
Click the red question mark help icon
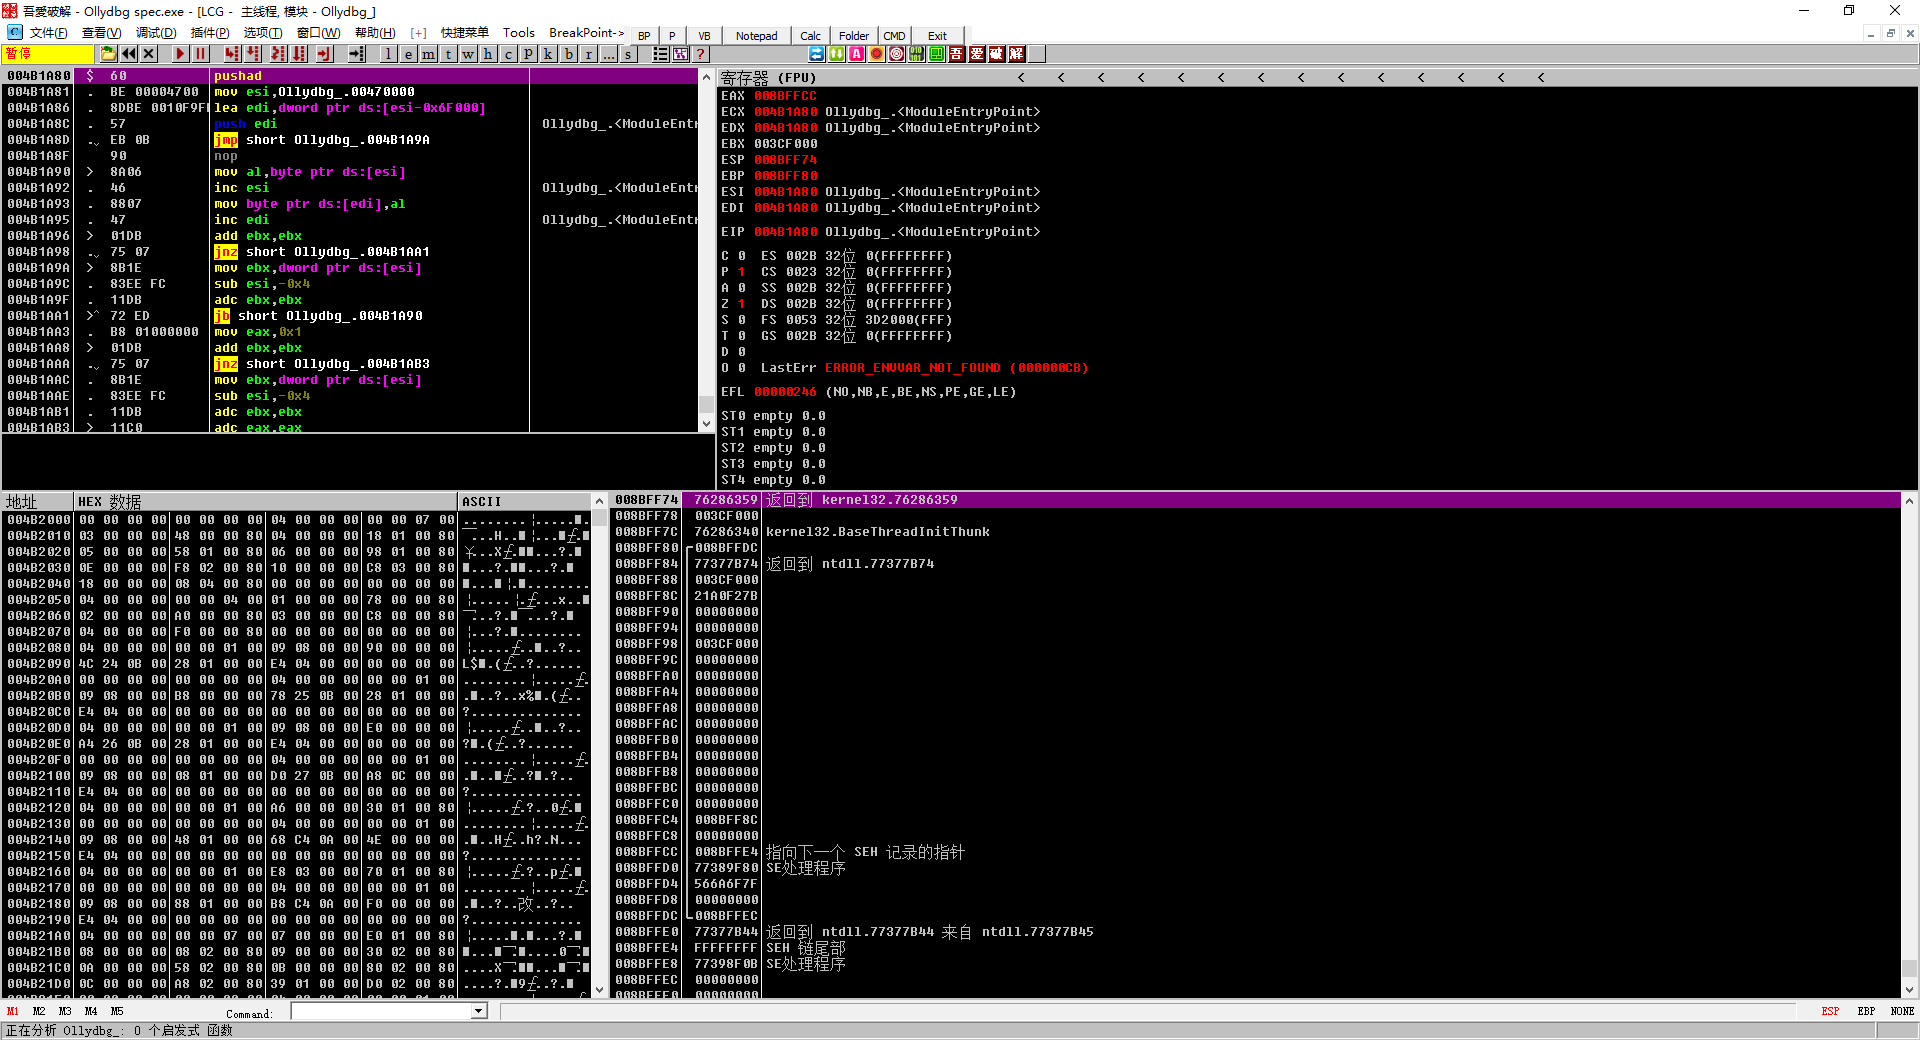coord(701,54)
